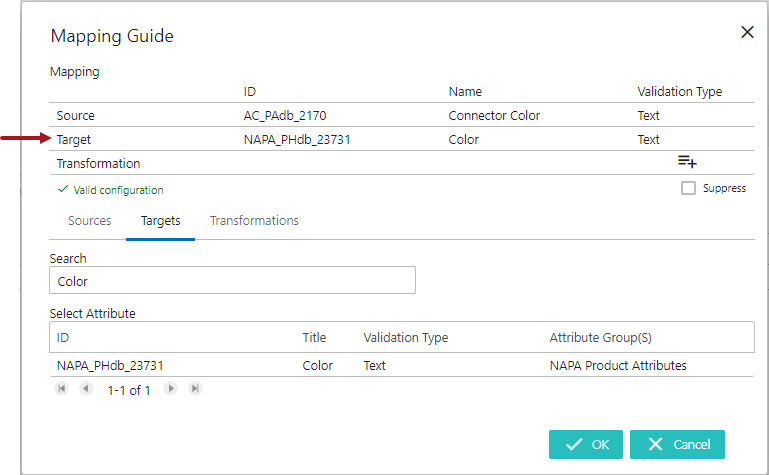This screenshot has width=769, height=475.
Task: Click the Search input field
Action: pos(232,281)
